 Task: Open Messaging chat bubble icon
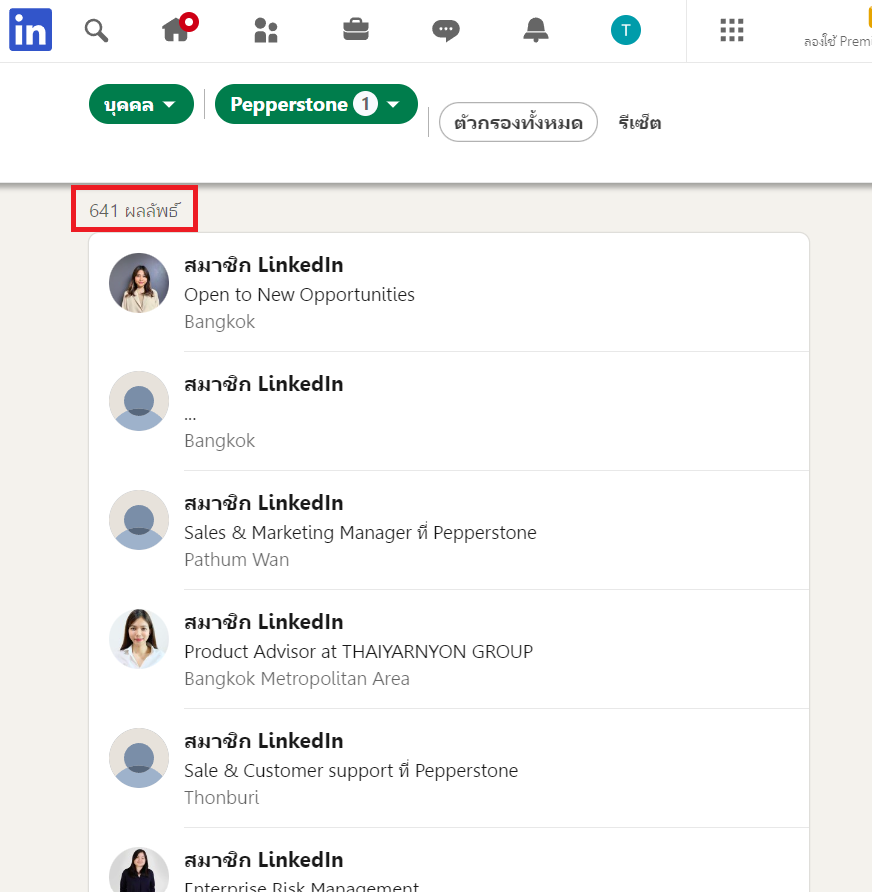click(x=446, y=31)
